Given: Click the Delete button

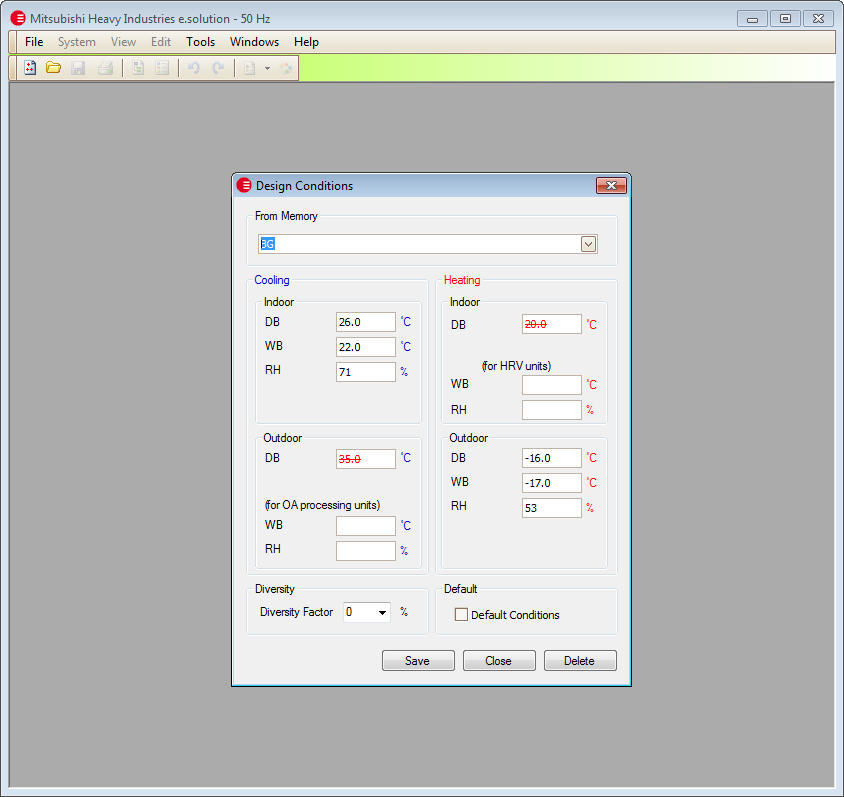Looking at the screenshot, I should pyautogui.click(x=580, y=660).
